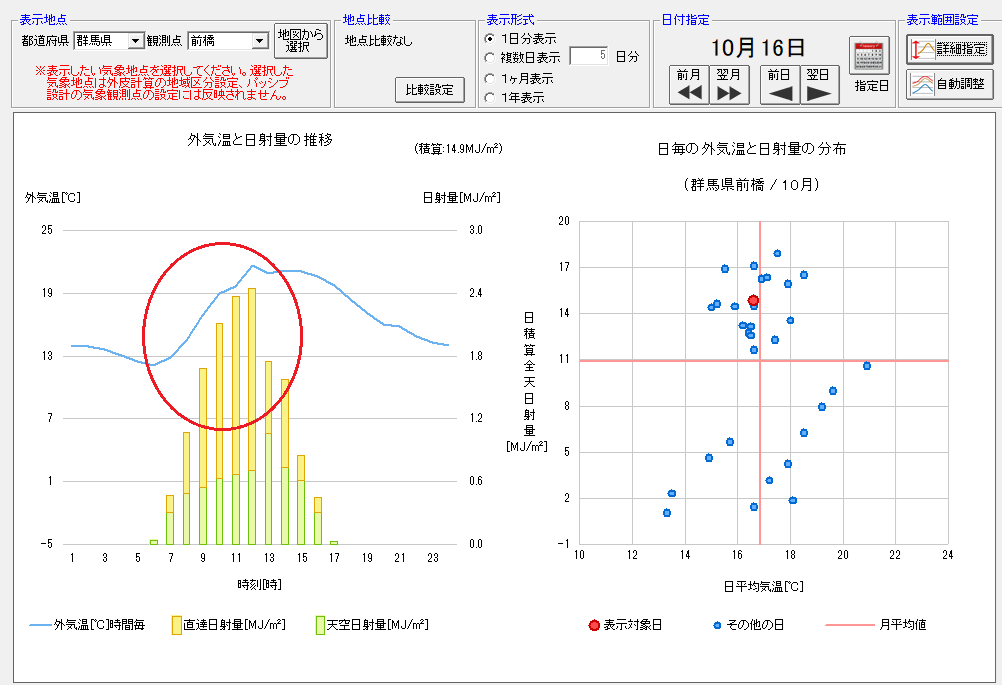This screenshot has height=685, width=1002.
Task: Click the yellow 直達日射量 legend swatch
Action: 176,625
